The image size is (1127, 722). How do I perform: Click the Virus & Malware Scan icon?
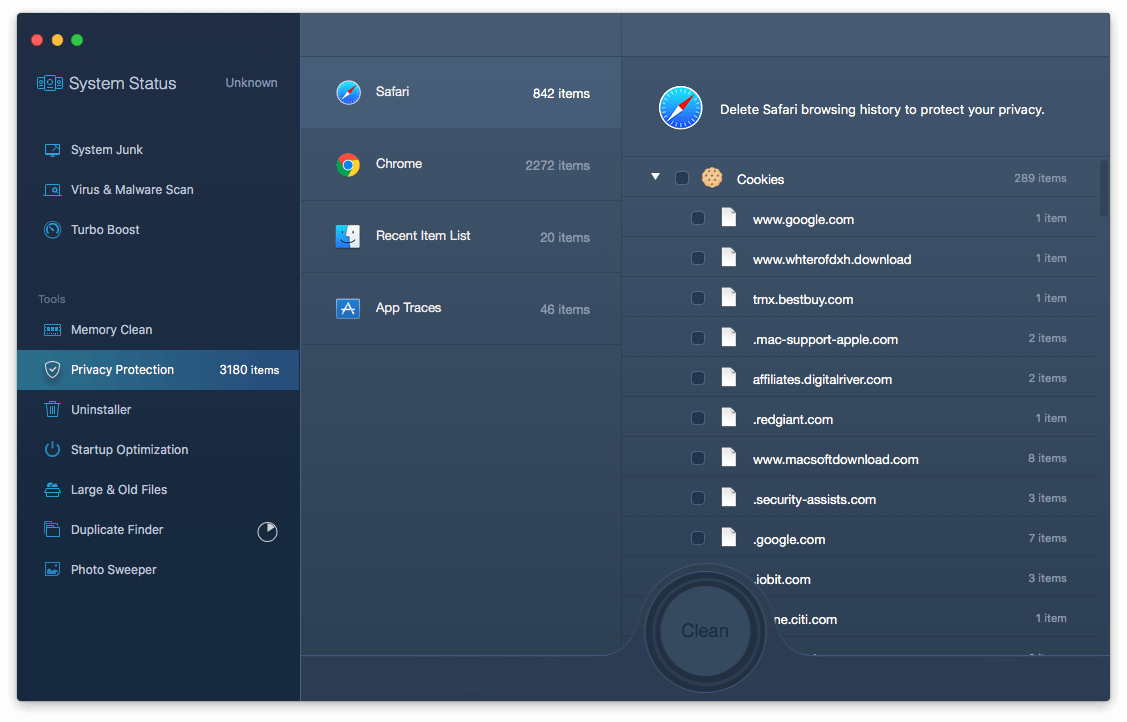pos(52,190)
